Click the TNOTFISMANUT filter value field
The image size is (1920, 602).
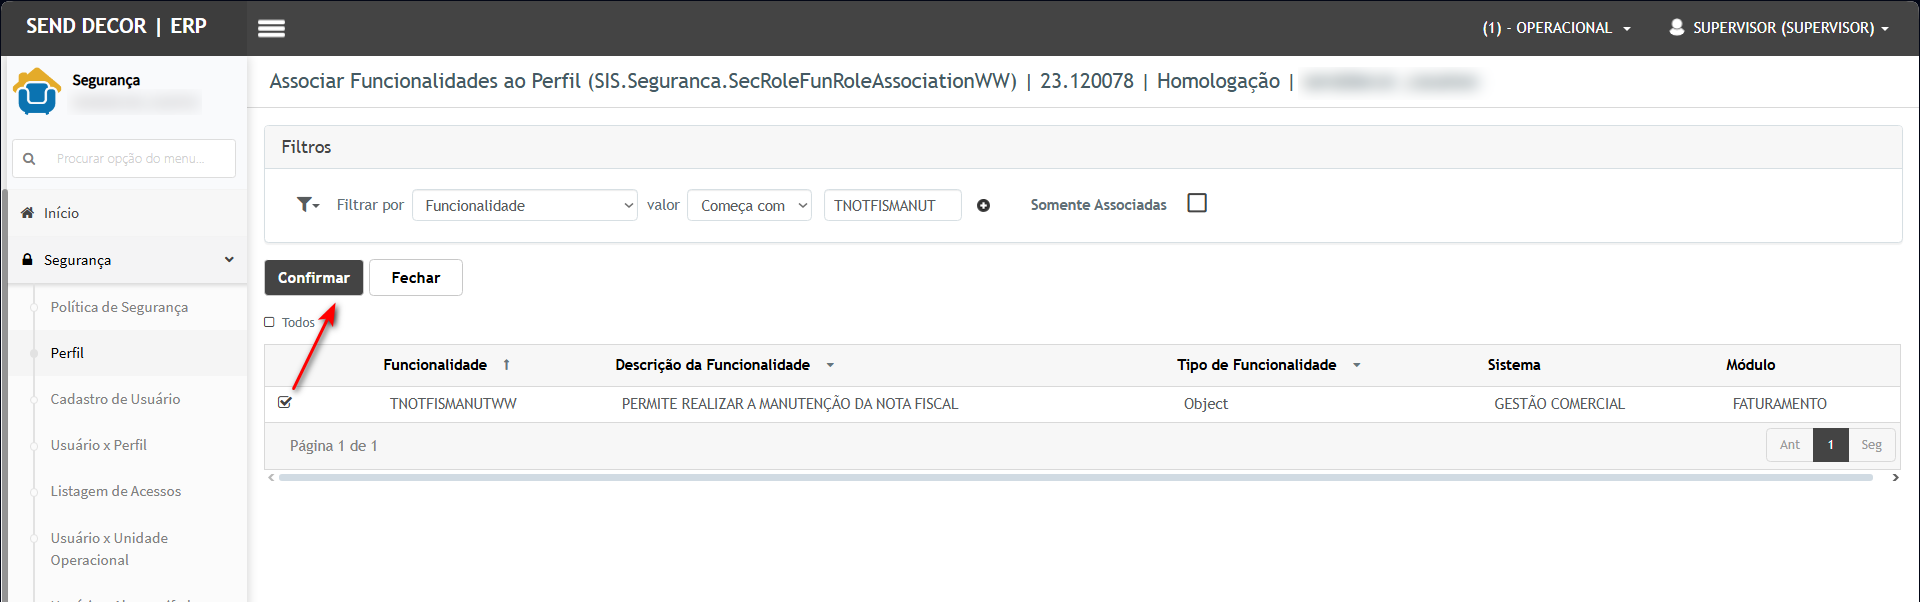pos(891,206)
